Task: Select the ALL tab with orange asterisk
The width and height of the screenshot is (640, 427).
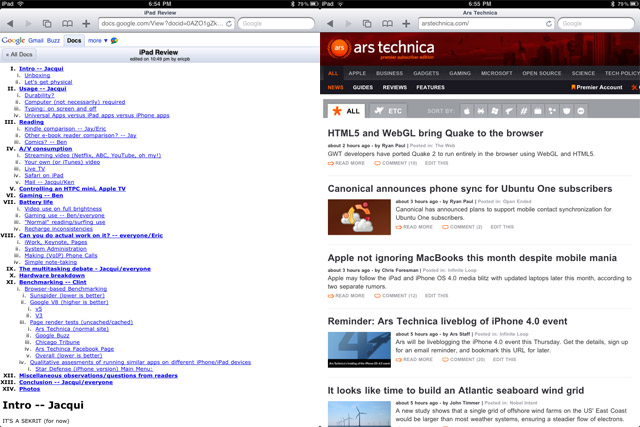Action: point(347,111)
